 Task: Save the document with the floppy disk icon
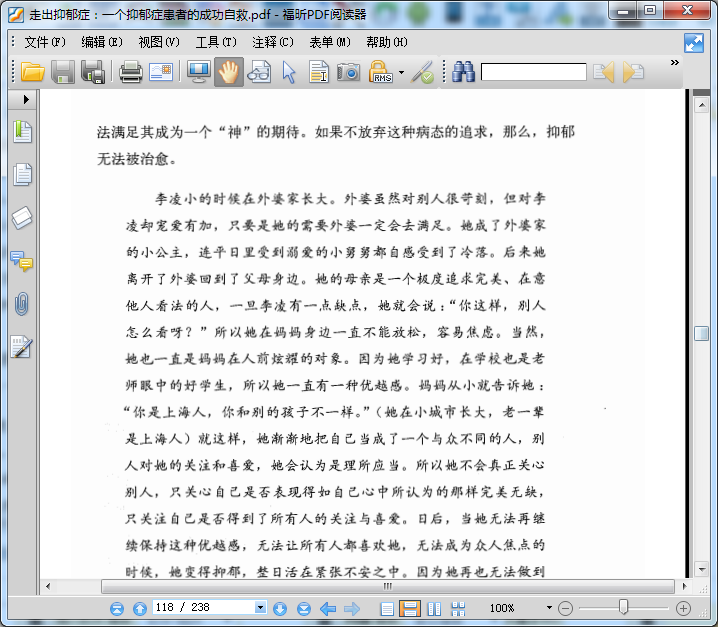63,72
